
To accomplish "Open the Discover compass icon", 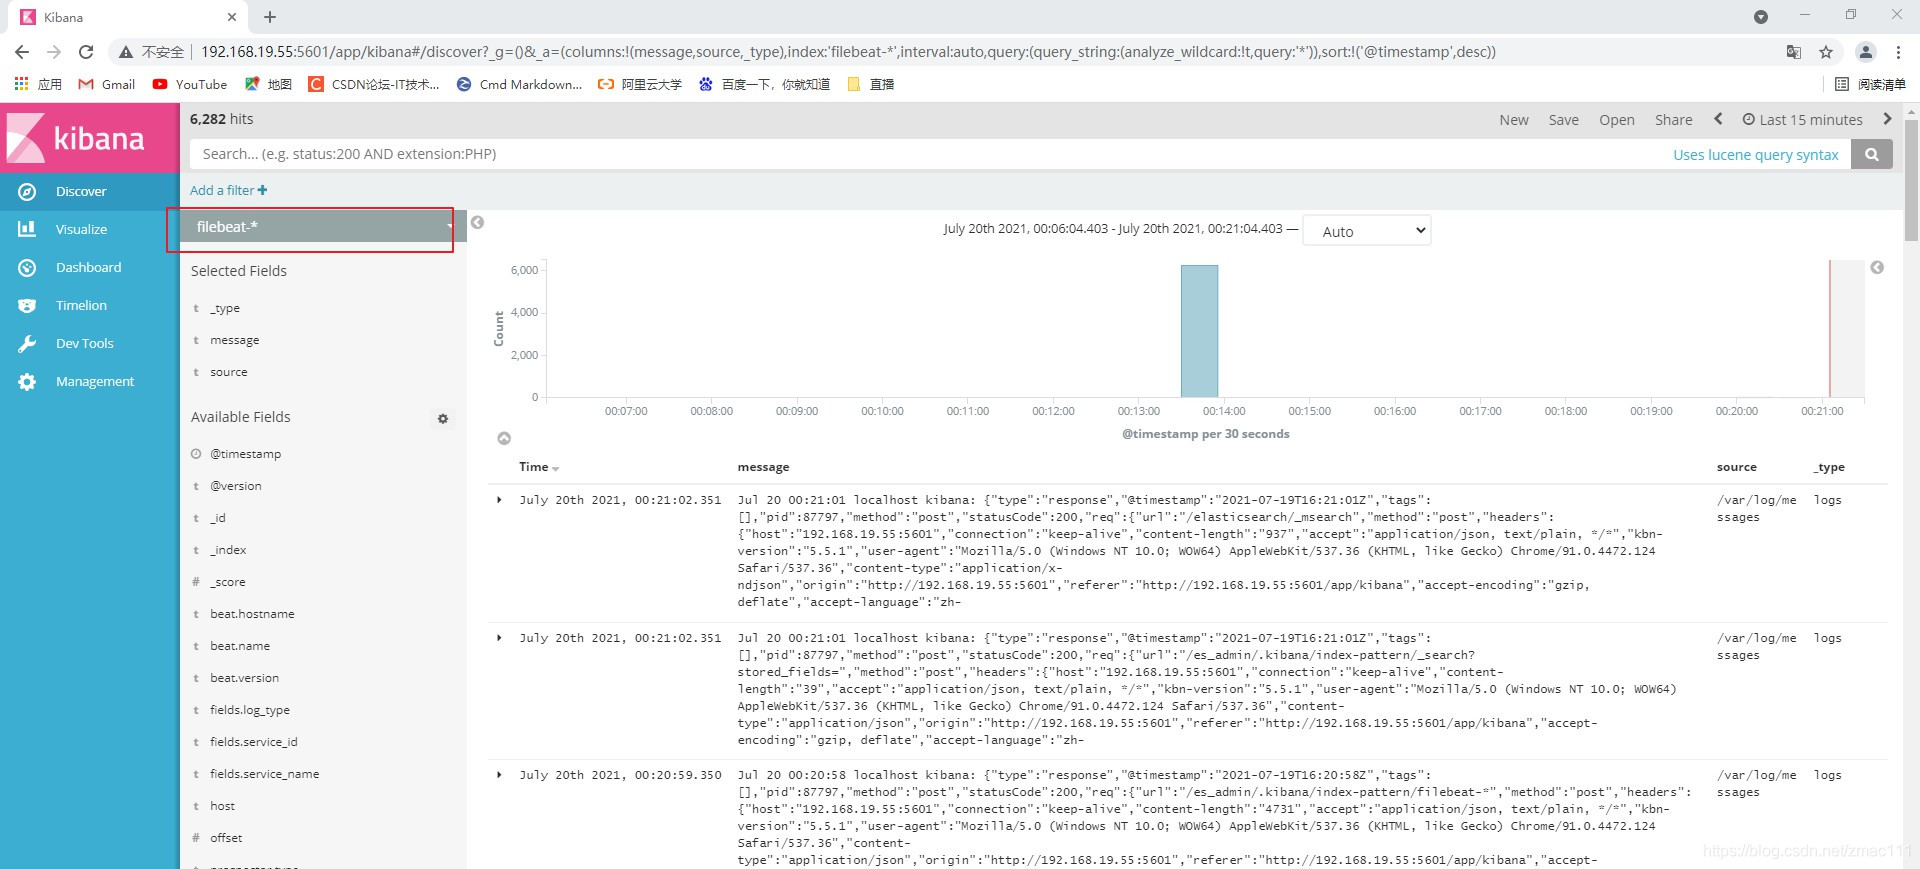I will click(x=27, y=191).
